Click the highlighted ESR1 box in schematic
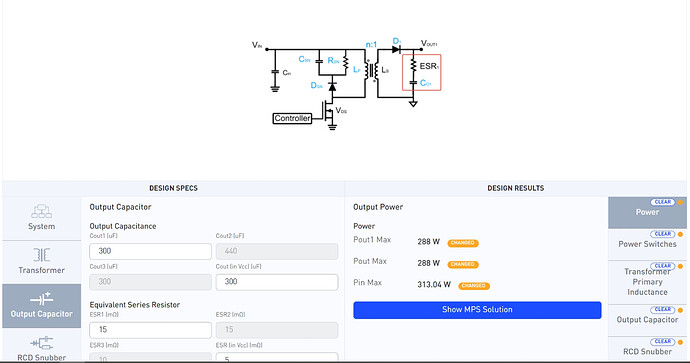The width and height of the screenshot is (690, 363). (421, 73)
